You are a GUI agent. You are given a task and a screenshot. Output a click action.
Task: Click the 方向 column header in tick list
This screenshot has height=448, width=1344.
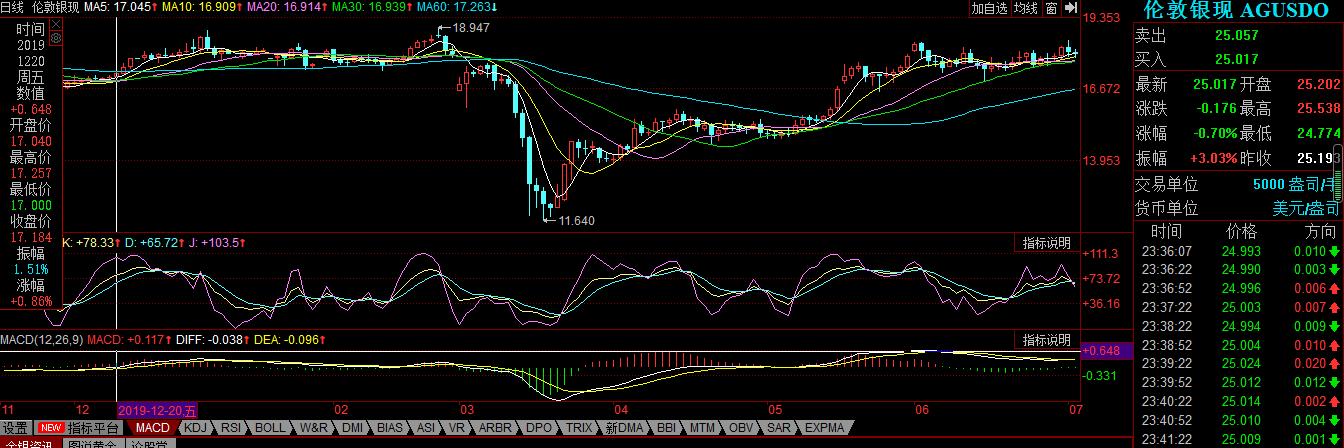[1319, 231]
